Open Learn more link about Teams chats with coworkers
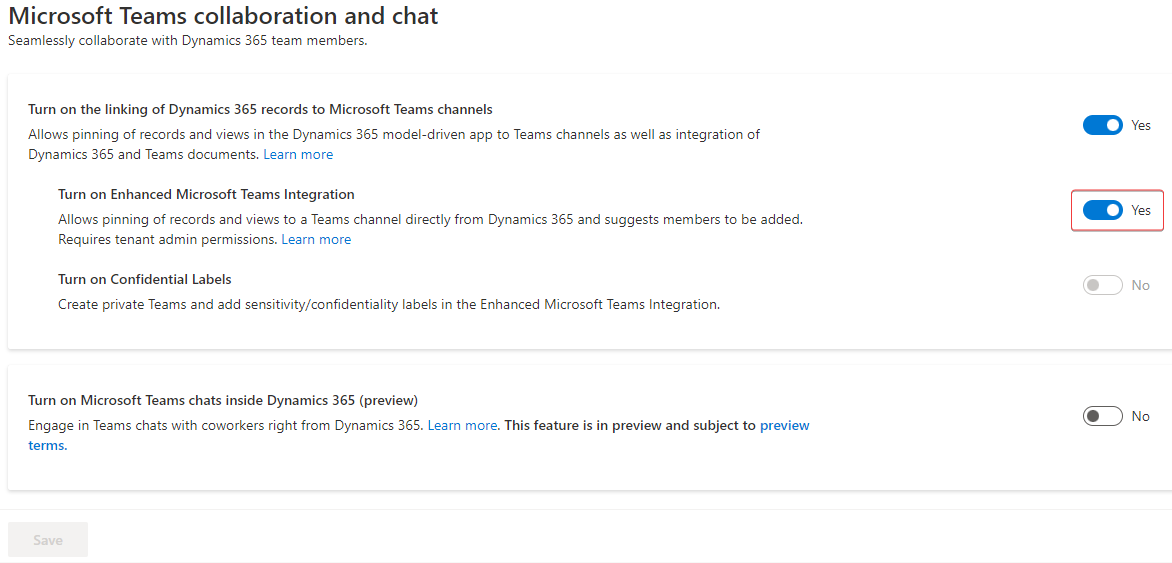 point(462,425)
